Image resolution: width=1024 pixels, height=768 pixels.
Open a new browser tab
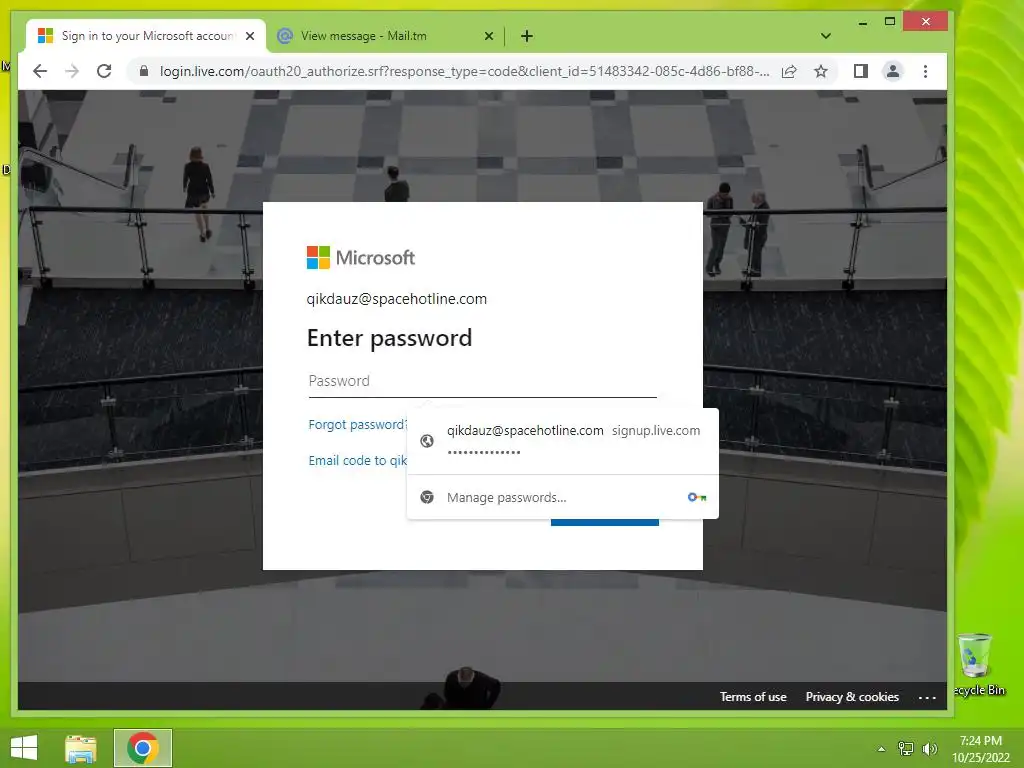coord(527,36)
